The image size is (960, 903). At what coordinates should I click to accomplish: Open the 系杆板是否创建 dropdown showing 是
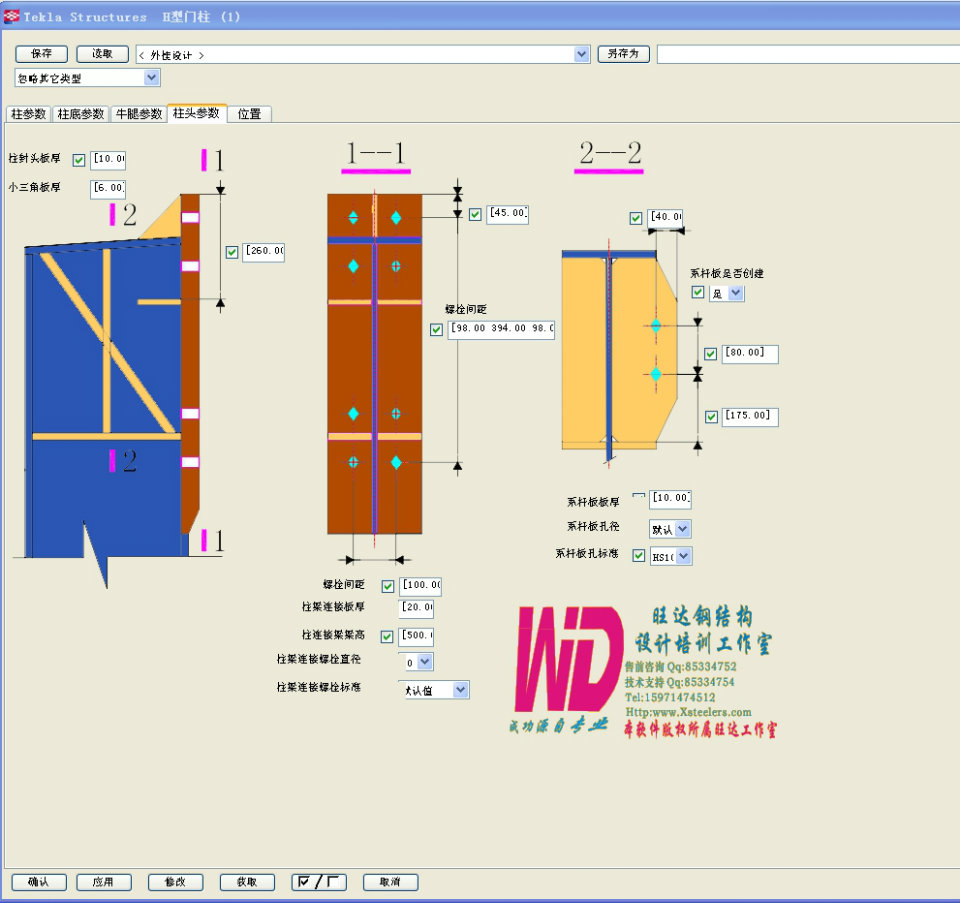click(727, 293)
